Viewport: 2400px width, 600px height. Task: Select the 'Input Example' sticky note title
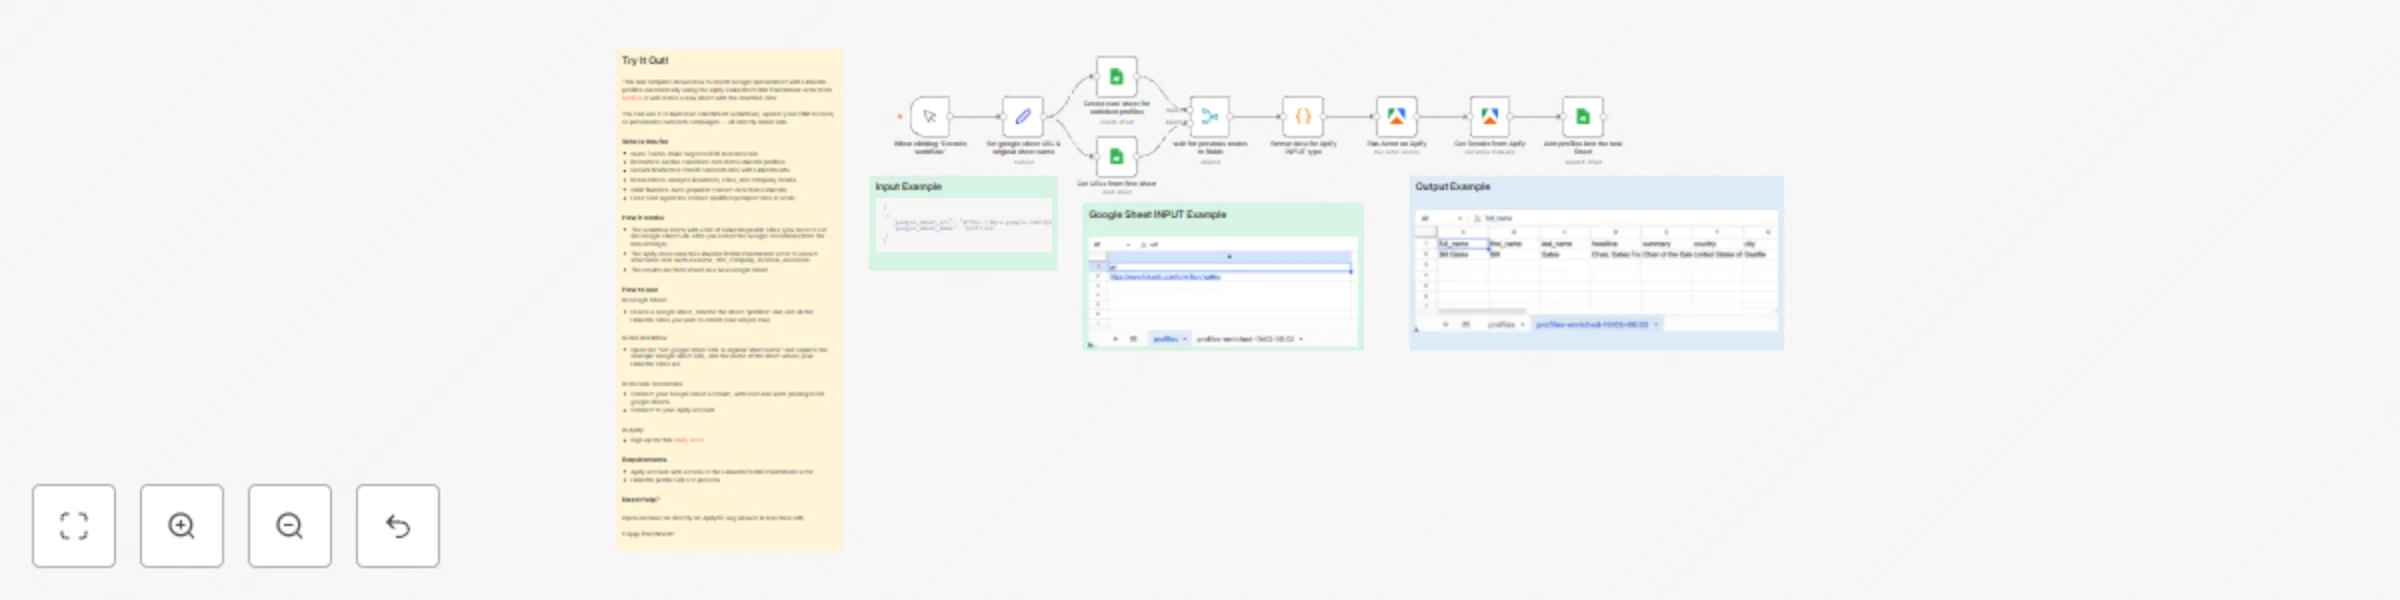(908, 187)
